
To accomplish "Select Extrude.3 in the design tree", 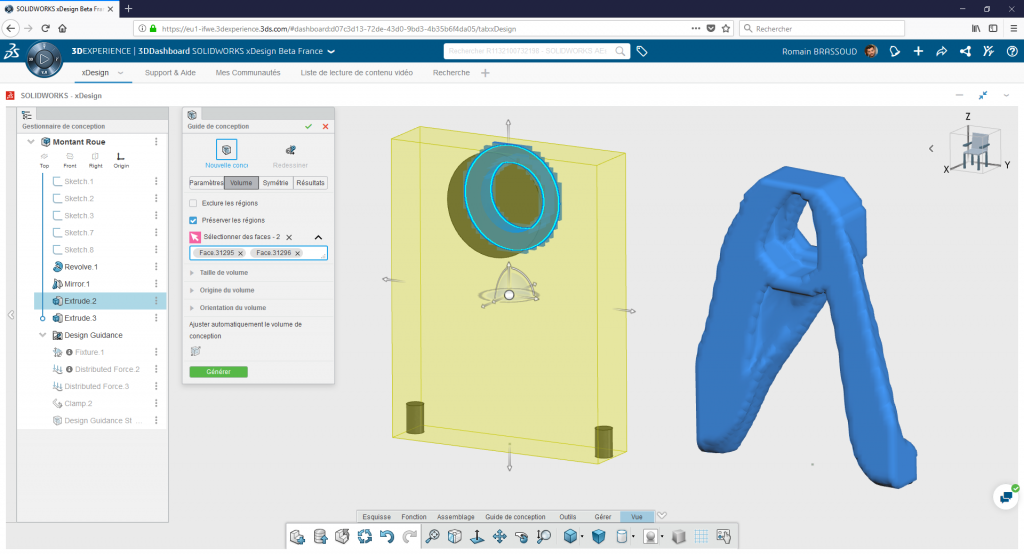I will (80, 318).
